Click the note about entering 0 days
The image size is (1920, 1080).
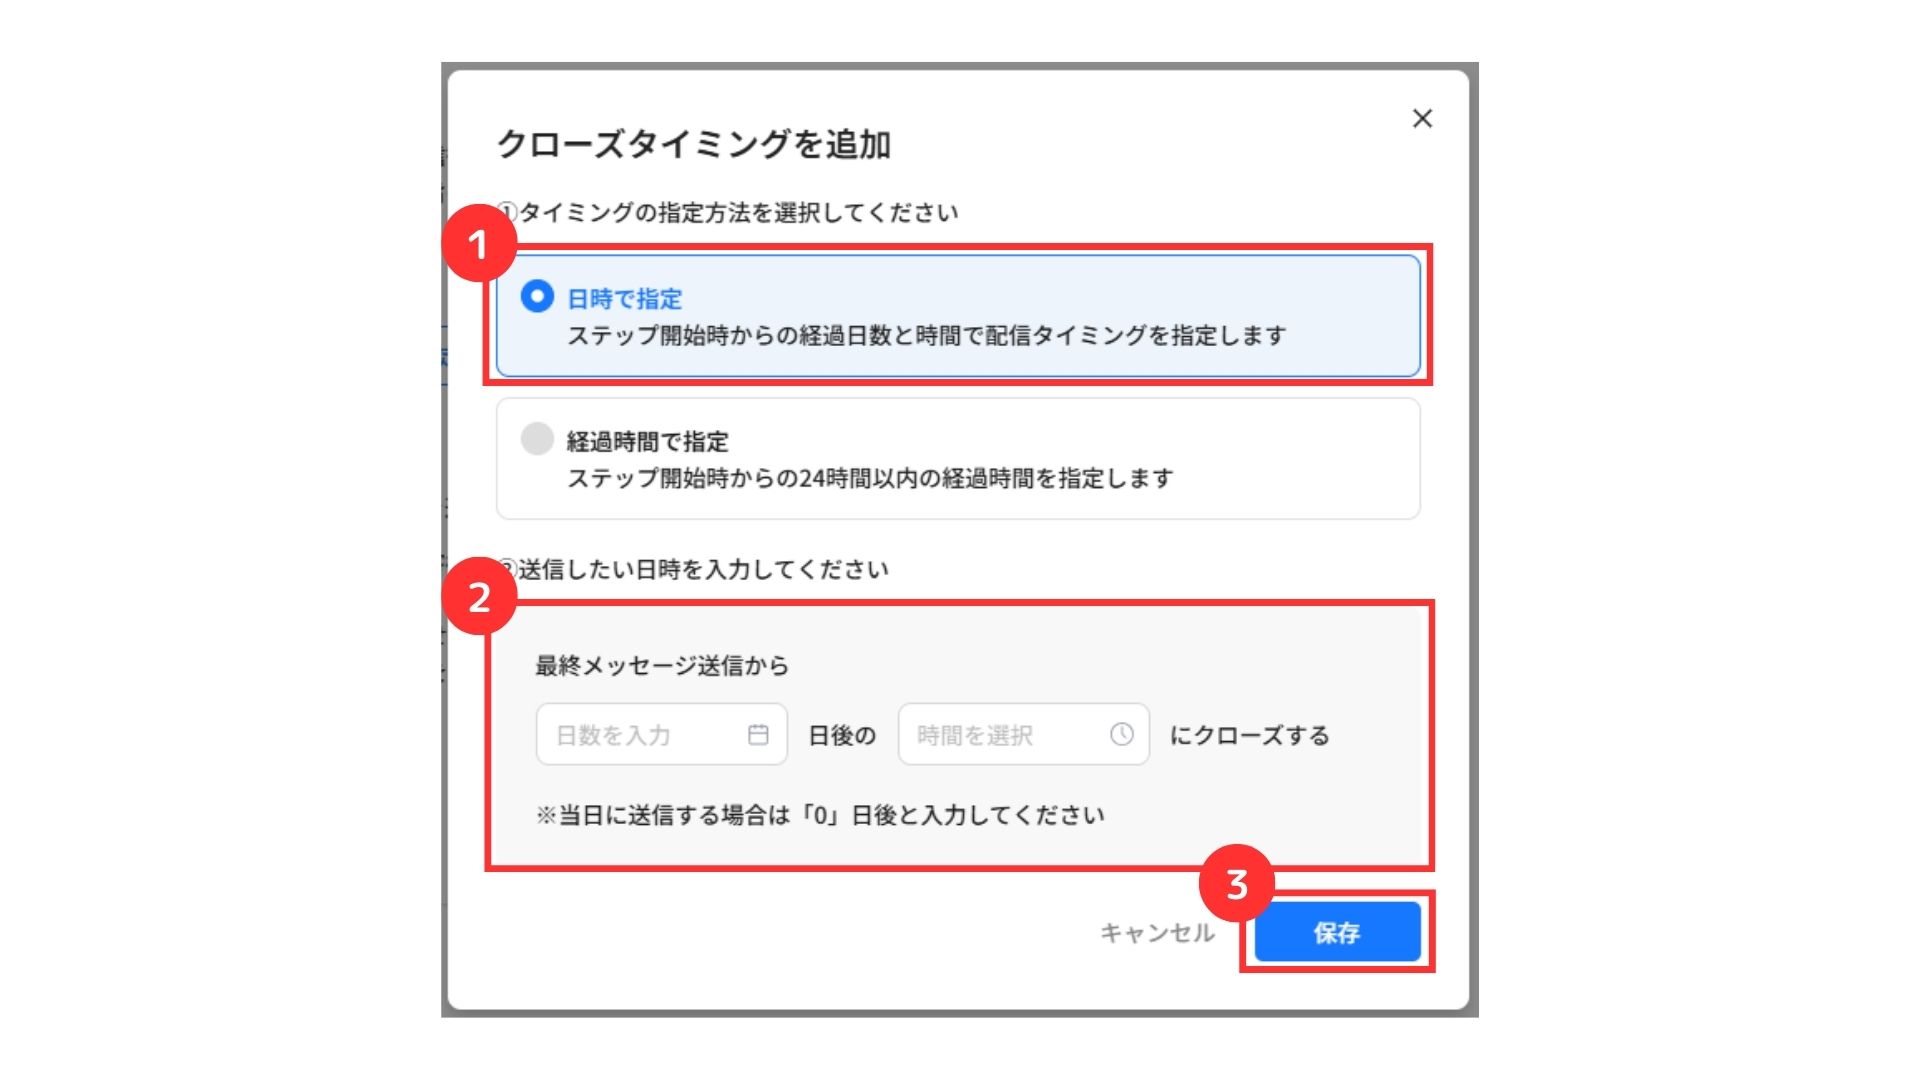(820, 816)
